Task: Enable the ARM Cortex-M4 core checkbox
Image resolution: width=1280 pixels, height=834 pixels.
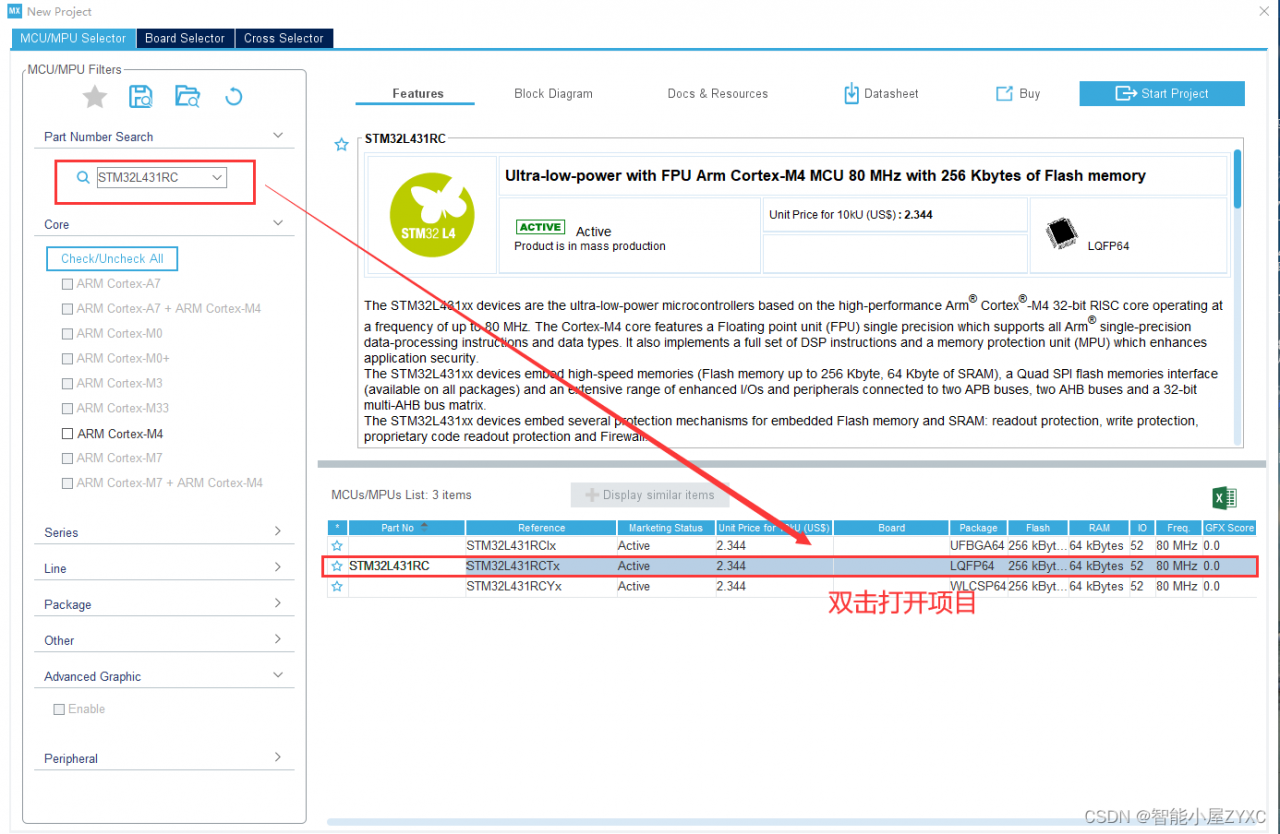Action: coord(67,434)
